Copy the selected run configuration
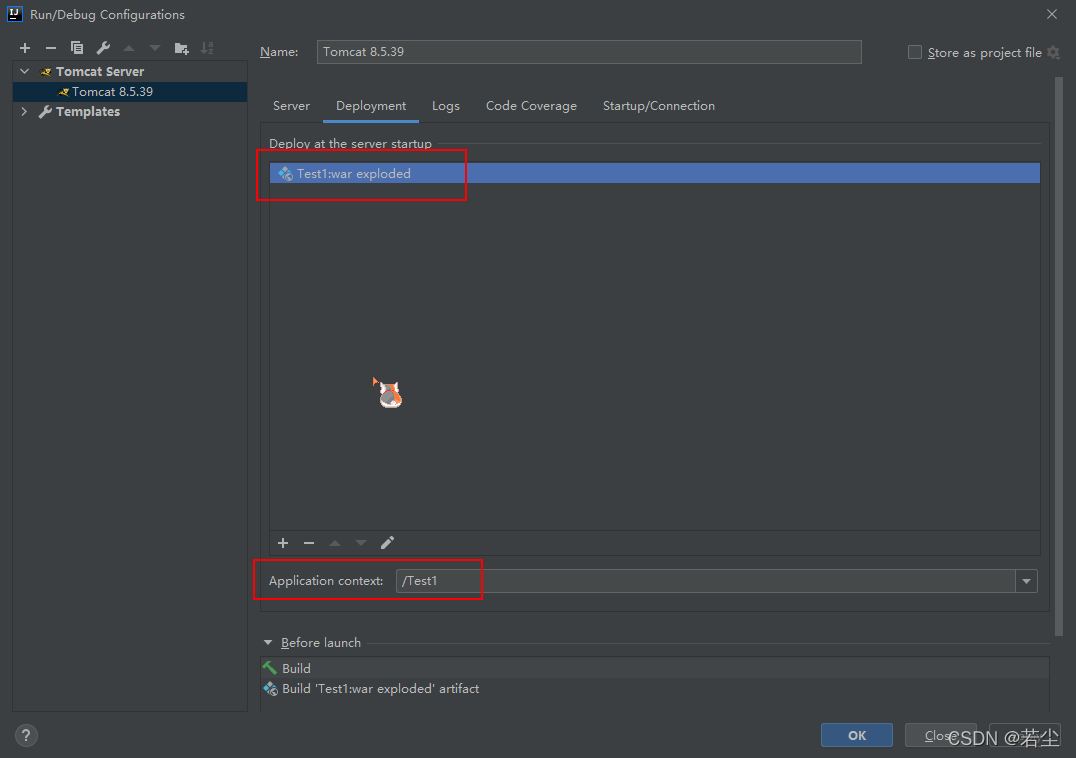This screenshot has height=758, width=1076. click(77, 48)
